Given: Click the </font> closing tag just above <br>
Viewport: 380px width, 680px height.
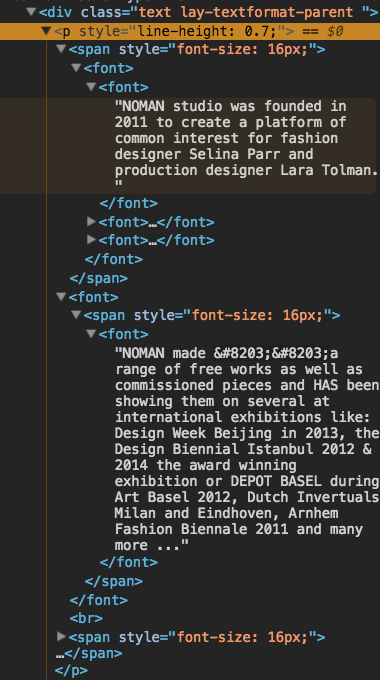Looking at the screenshot, I should [x=99, y=600].
